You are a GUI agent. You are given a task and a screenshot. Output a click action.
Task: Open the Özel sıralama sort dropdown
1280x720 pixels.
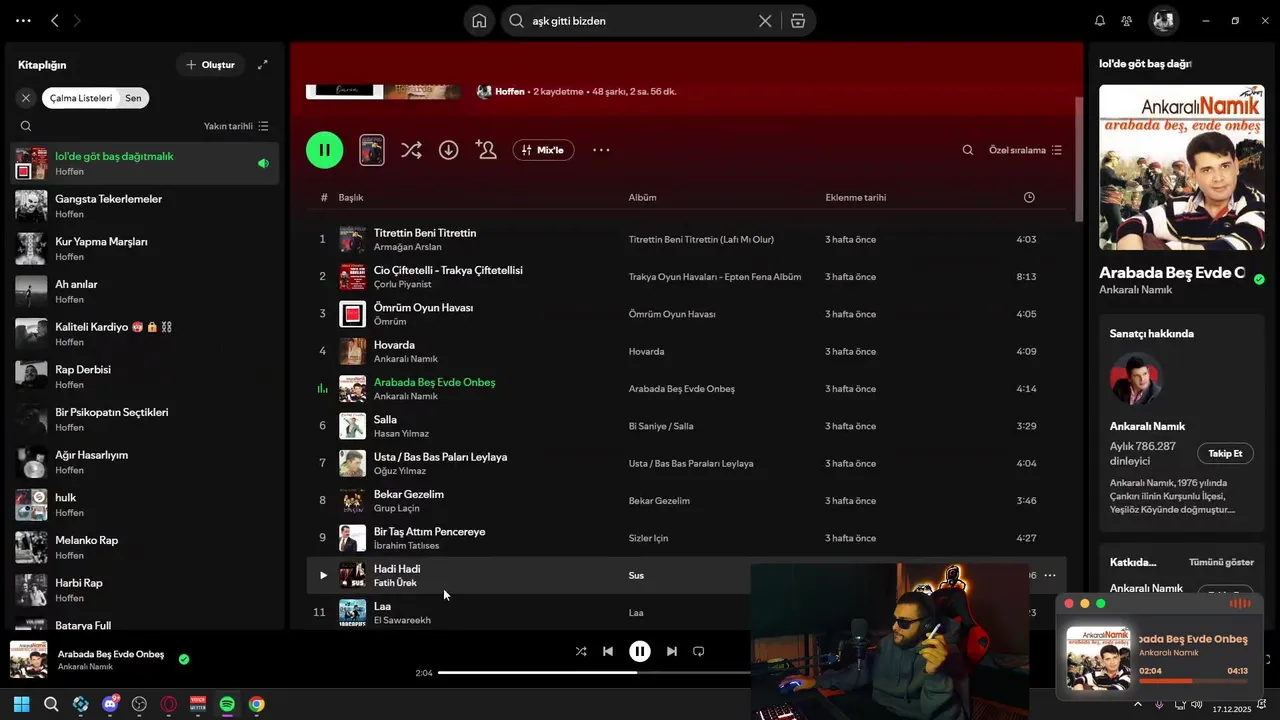tap(1025, 150)
